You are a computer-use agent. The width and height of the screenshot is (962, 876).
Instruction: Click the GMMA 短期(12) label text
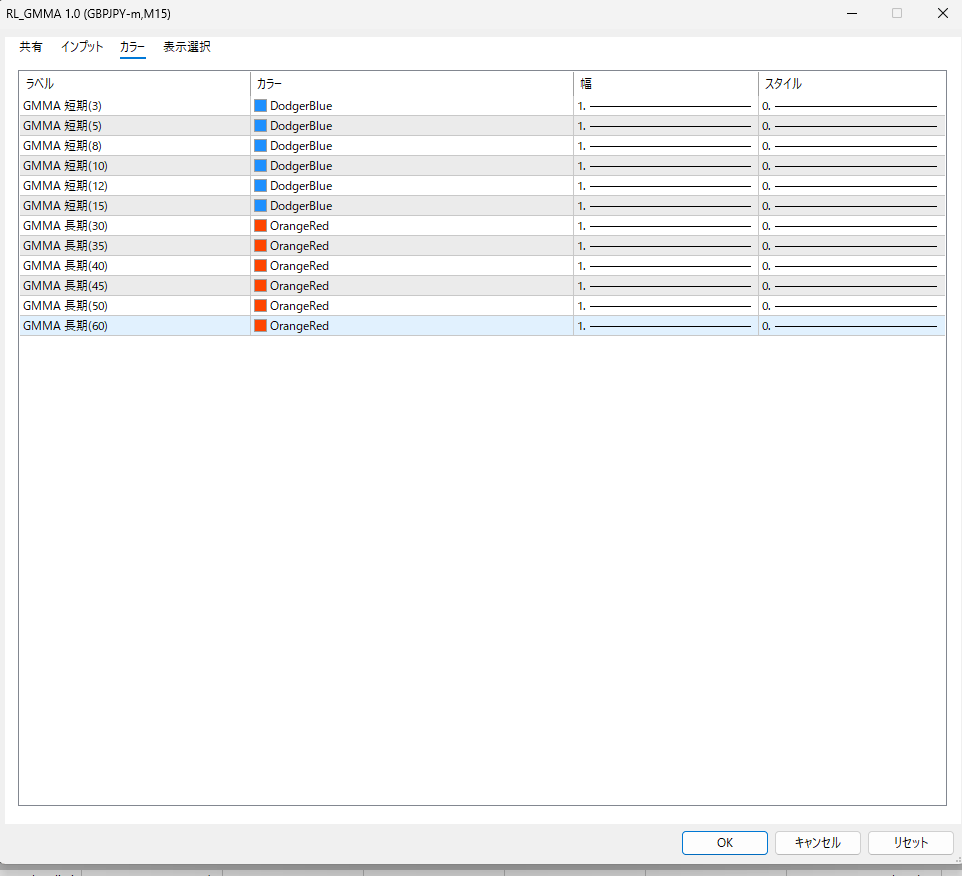(65, 185)
